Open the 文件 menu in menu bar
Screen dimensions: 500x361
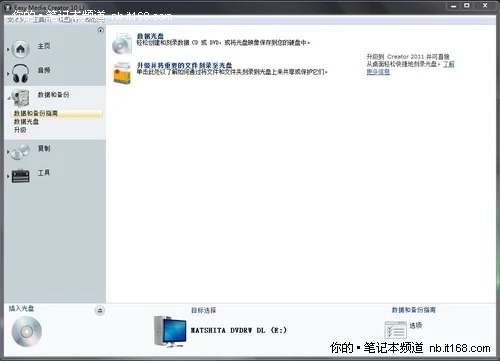click(x=16, y=20)
